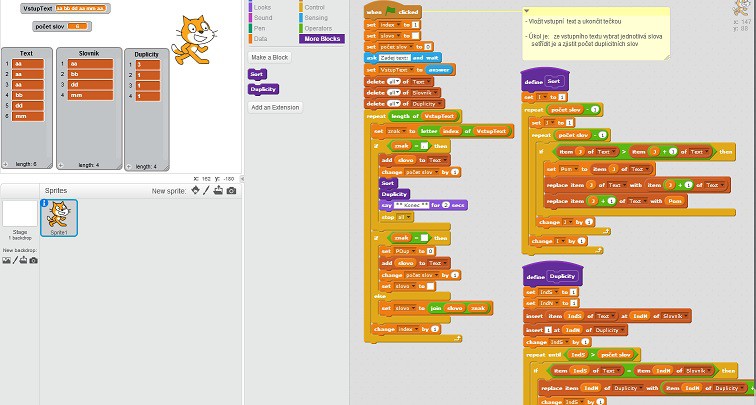Open the Data block category
This screenshot has height=405, width=756.
(x=262, y=38)
